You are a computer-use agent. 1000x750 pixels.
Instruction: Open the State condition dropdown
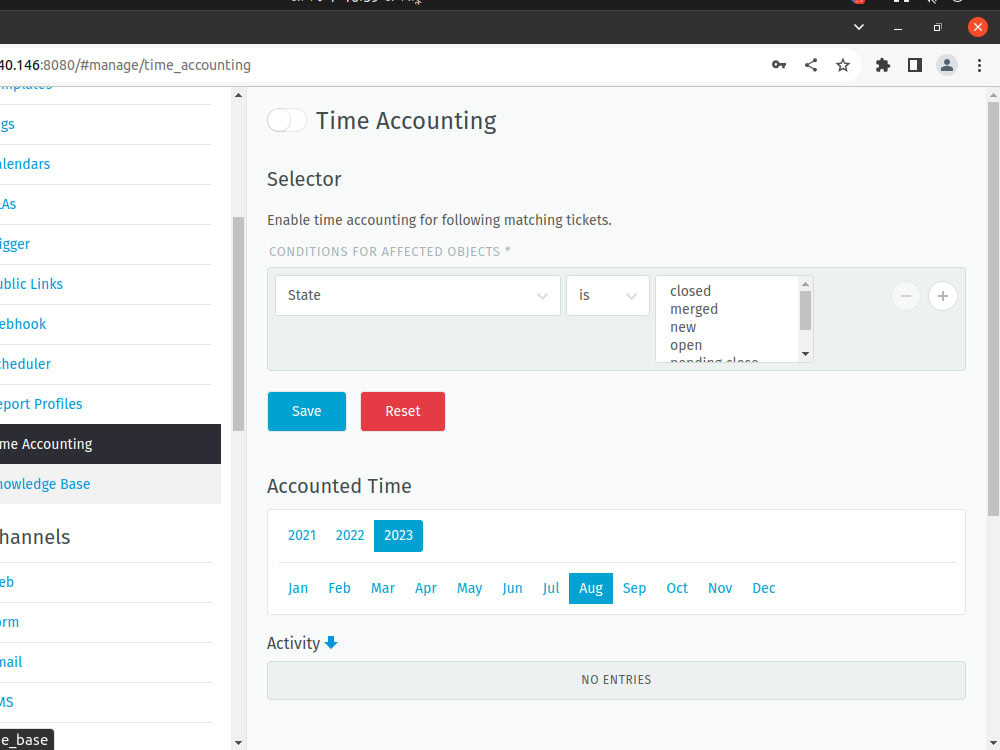click(x=417, y=295)
